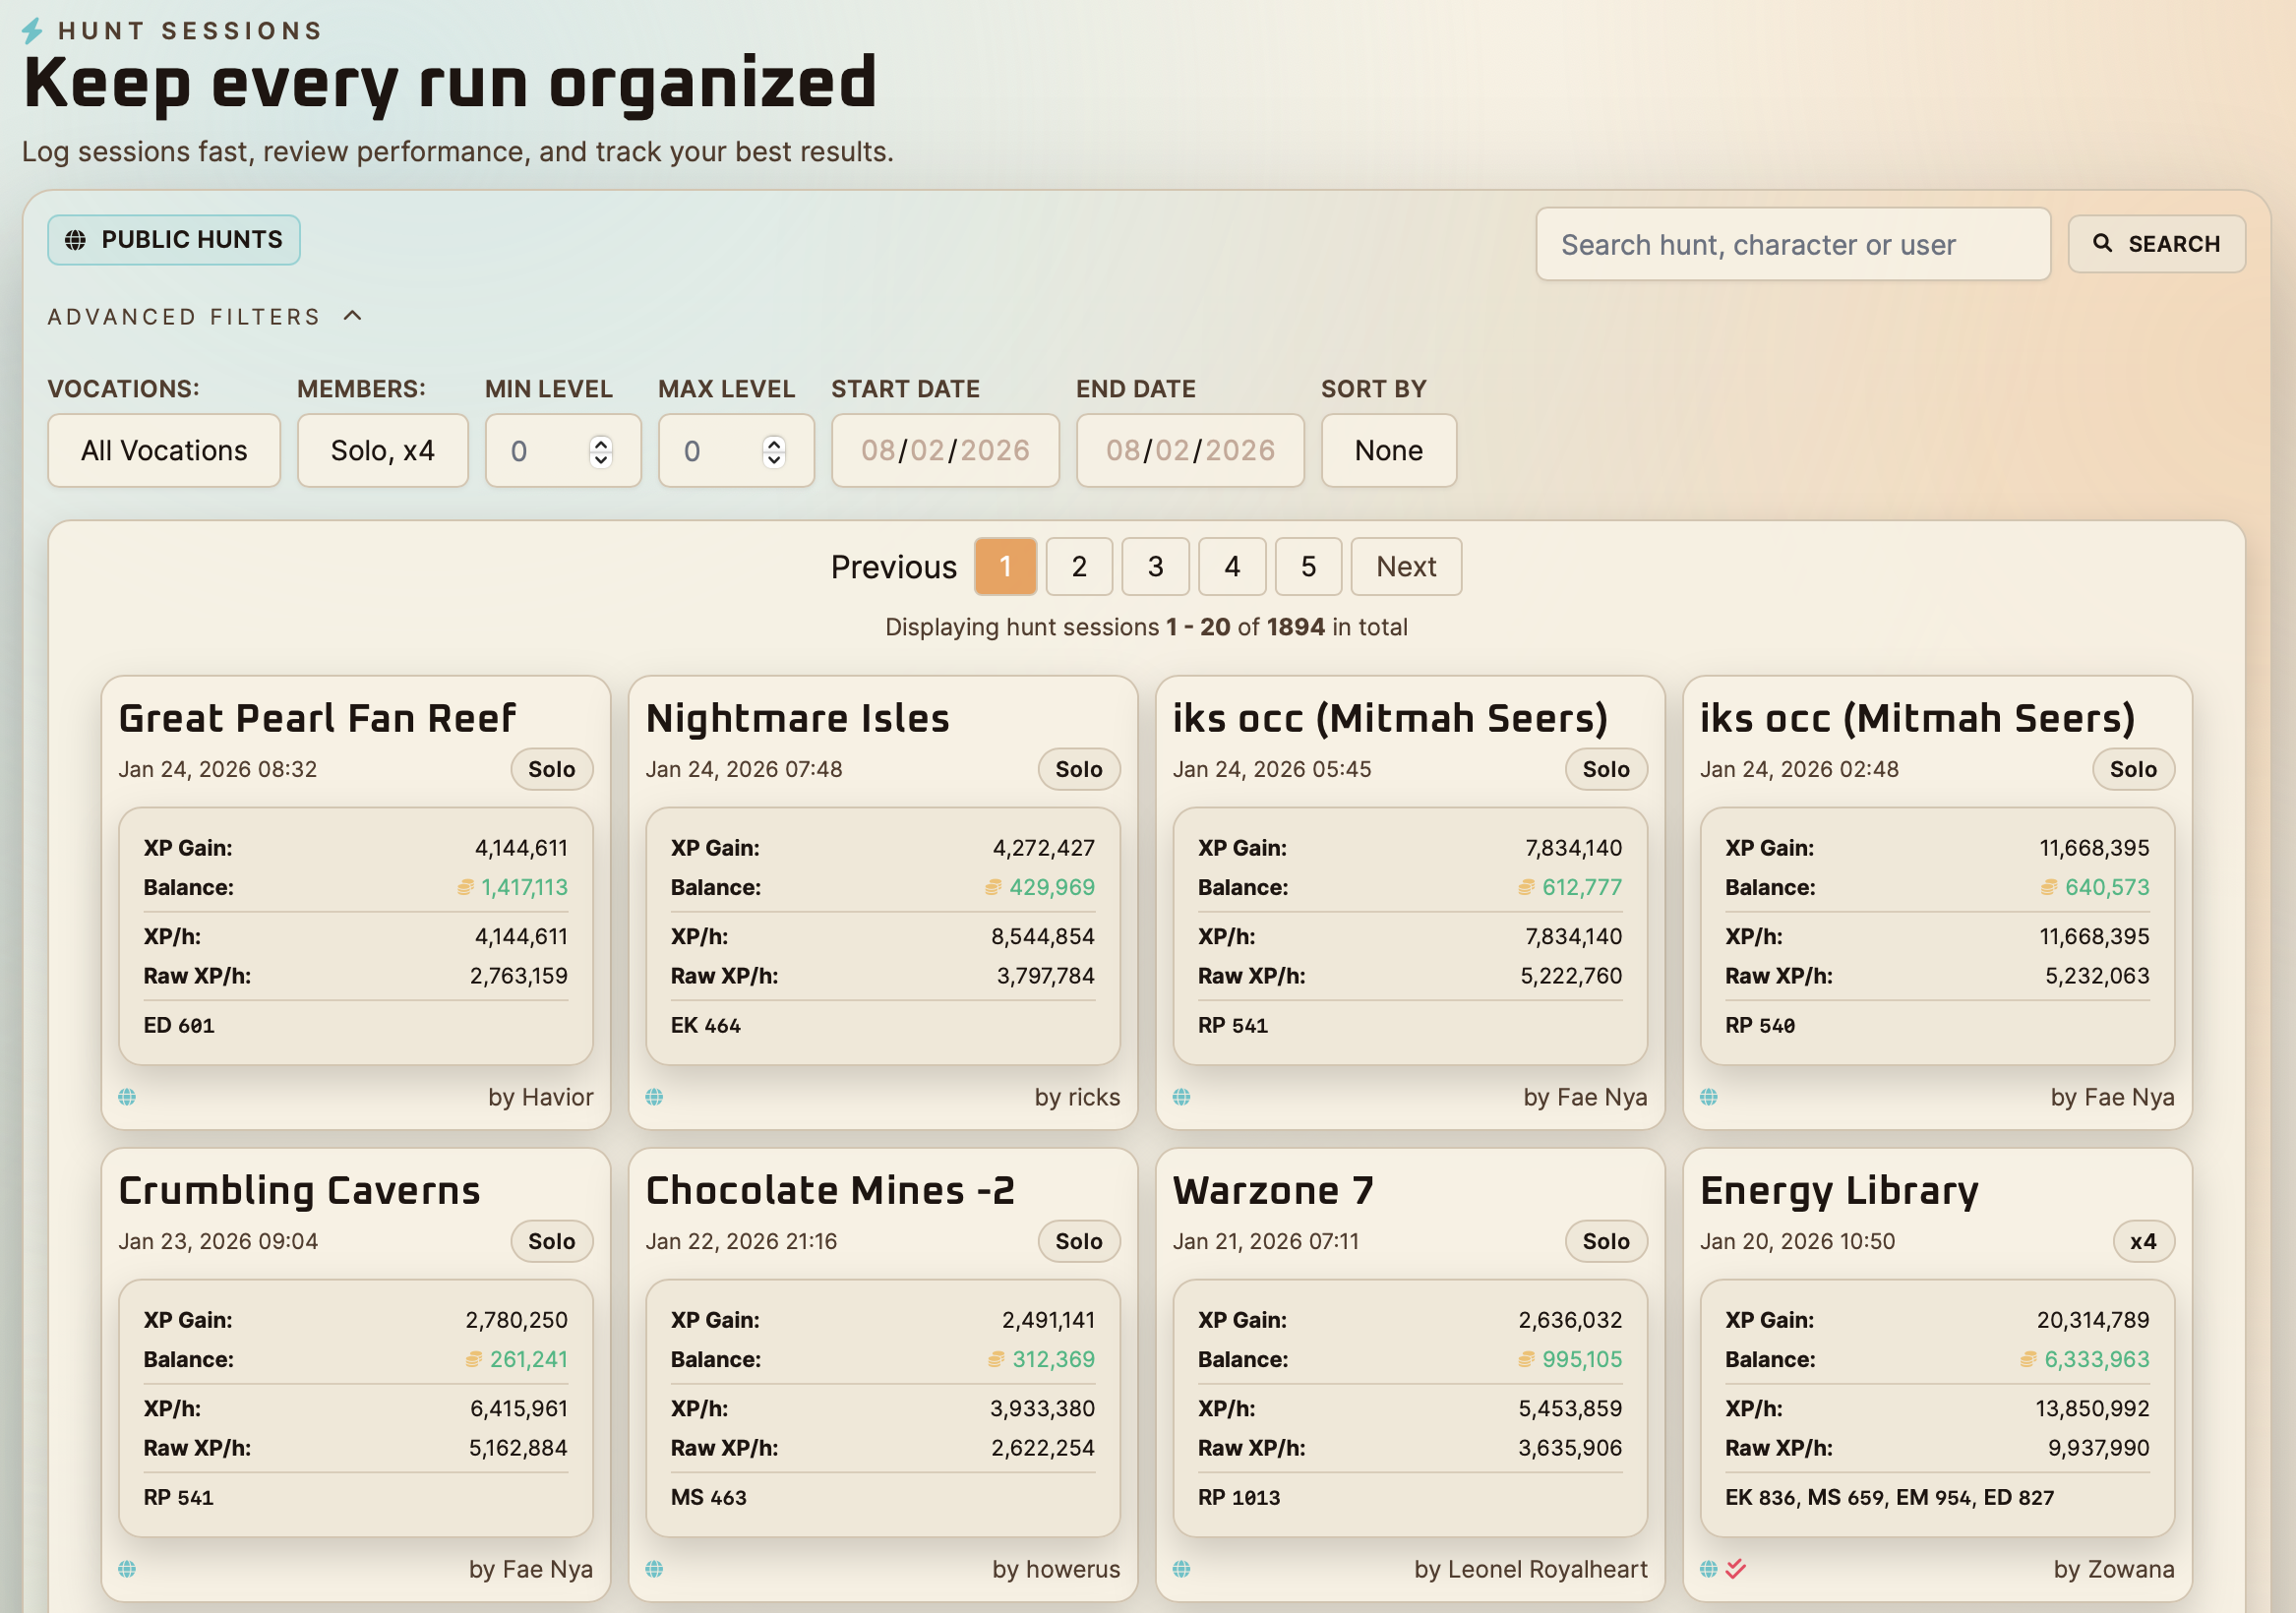Click globe icon on Chocolate Mines -2 card
This screenshot has height=1613, width=2296.
[x=654, y=1569]
